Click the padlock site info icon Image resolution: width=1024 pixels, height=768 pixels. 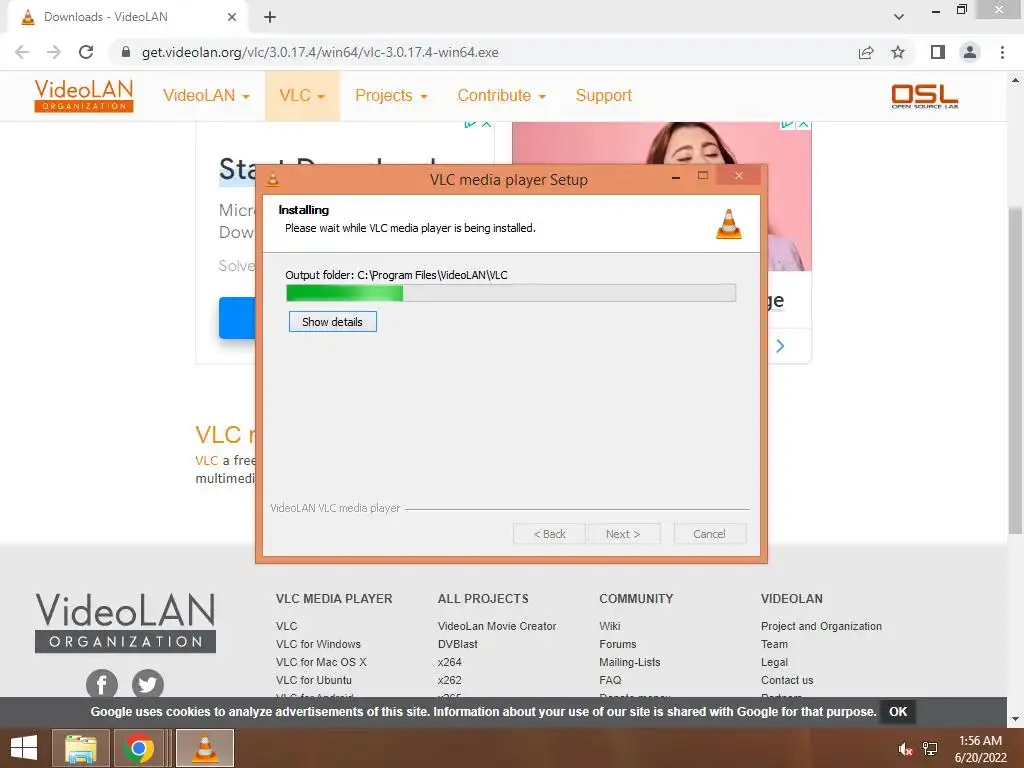pos(126,52)
